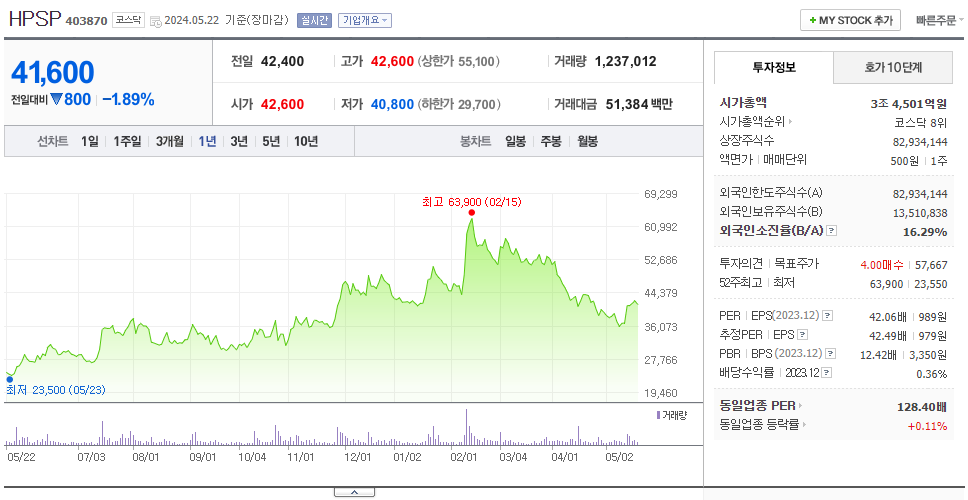
Task: Select the 3년 line chart period
Action: click(239, 141)
